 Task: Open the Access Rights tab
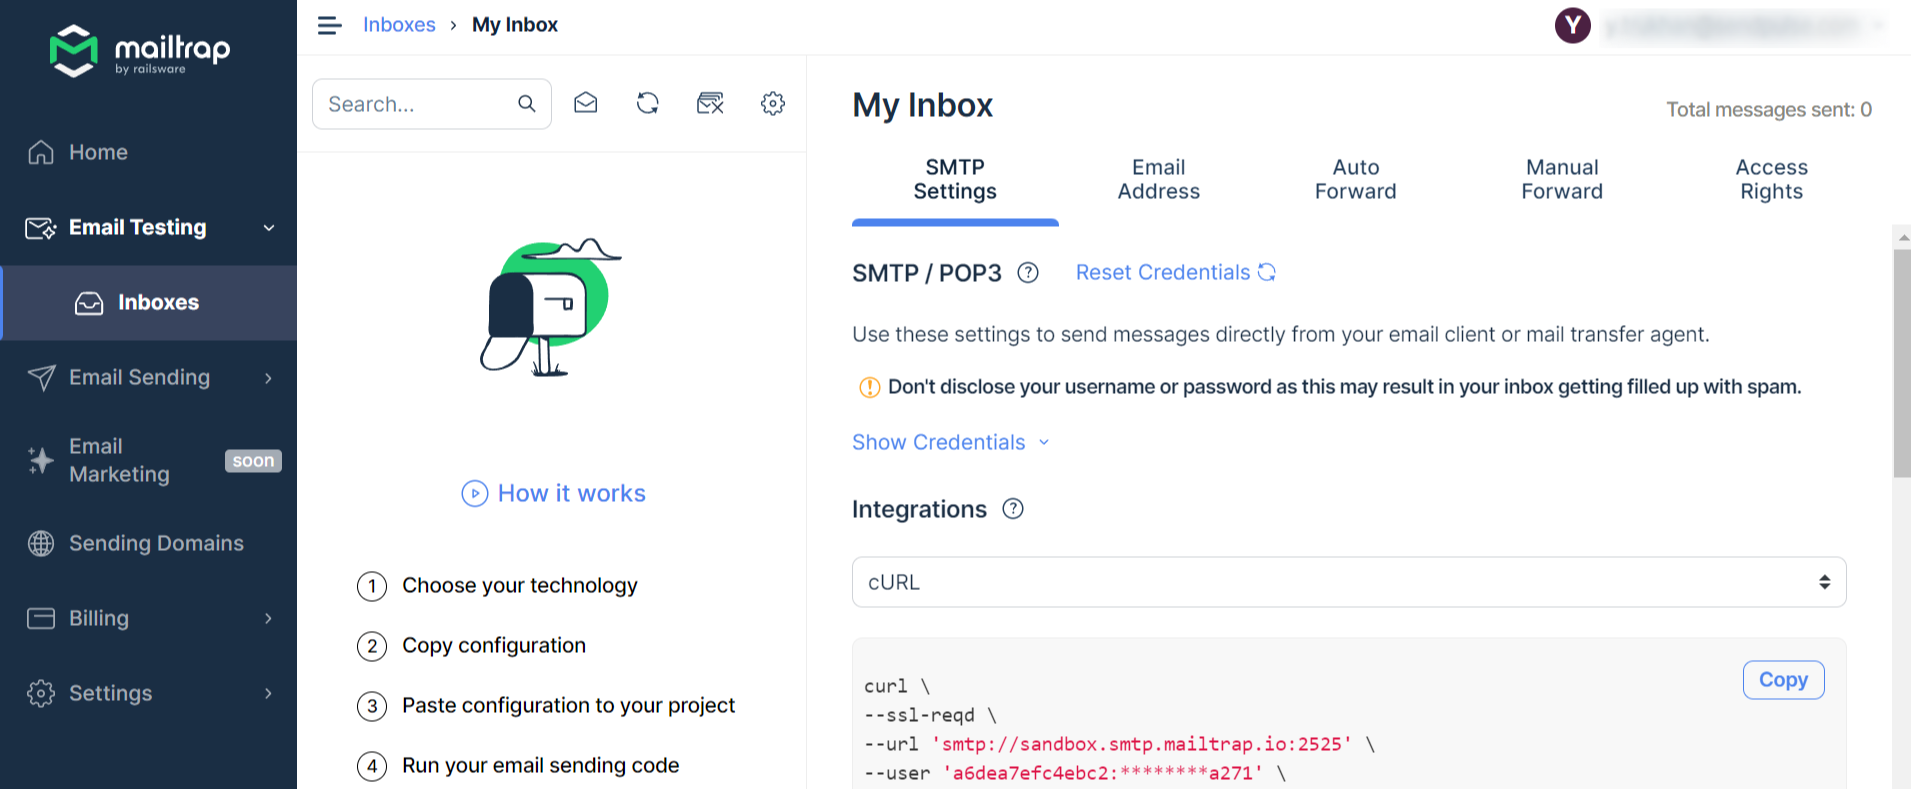(1771, 180)
